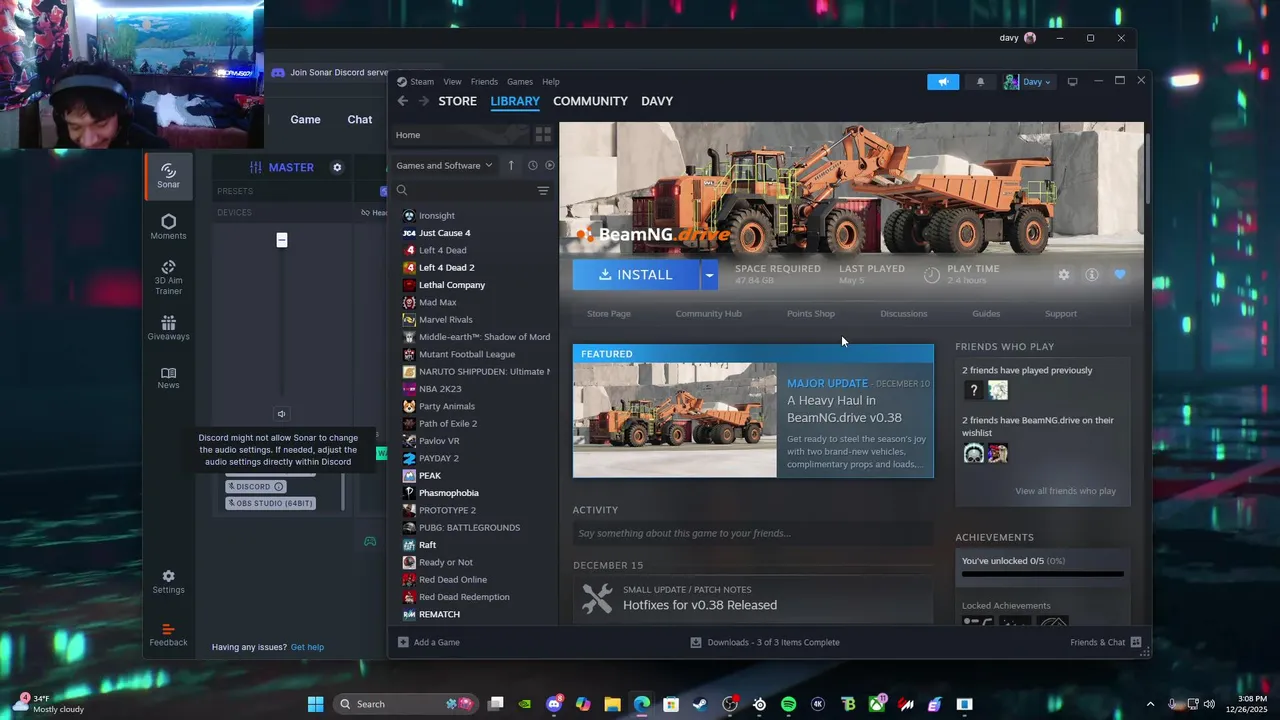
Task: Open the View menu in Steam
Action: 452,82
